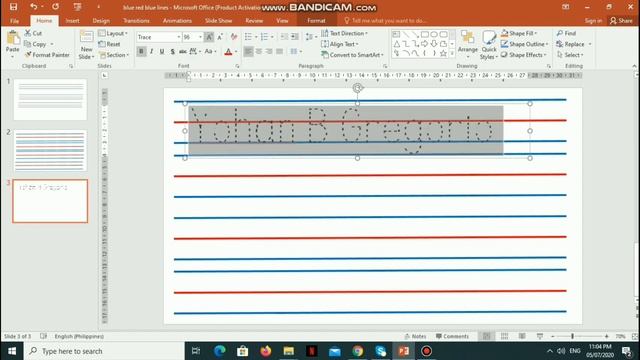Click the Decrease List Level icon

click(x=284, y=37)
